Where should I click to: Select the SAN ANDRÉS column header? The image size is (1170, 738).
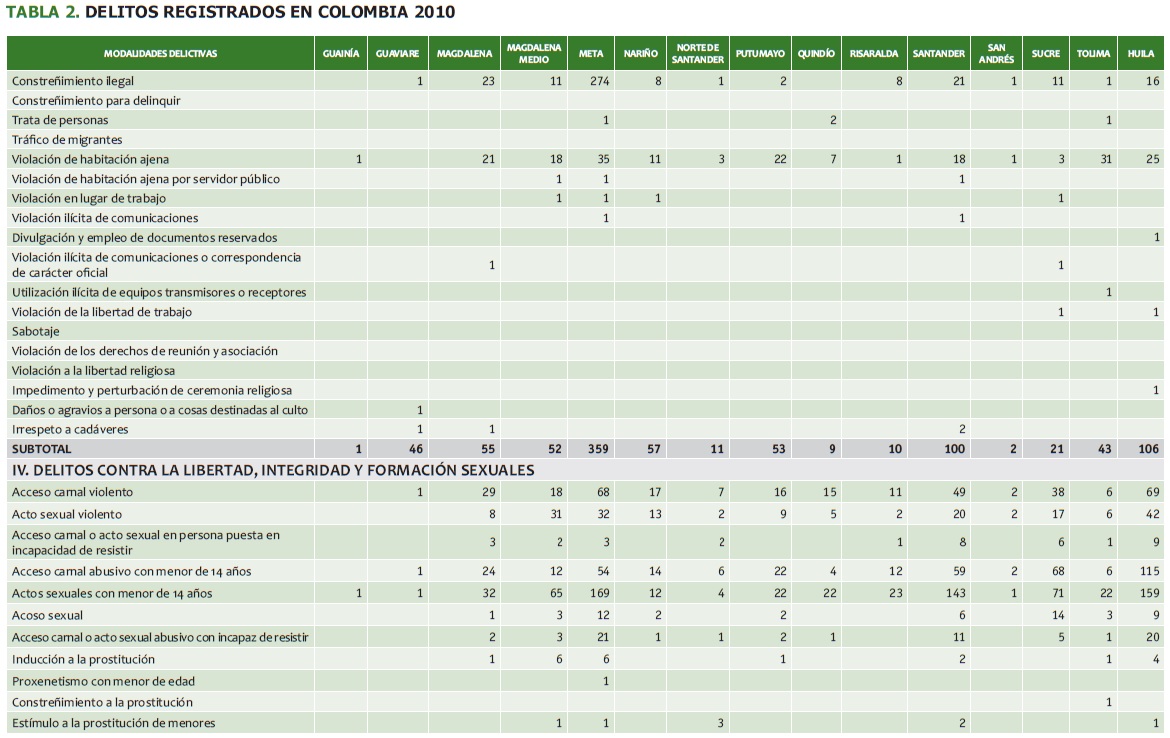(x=996, y=54)
